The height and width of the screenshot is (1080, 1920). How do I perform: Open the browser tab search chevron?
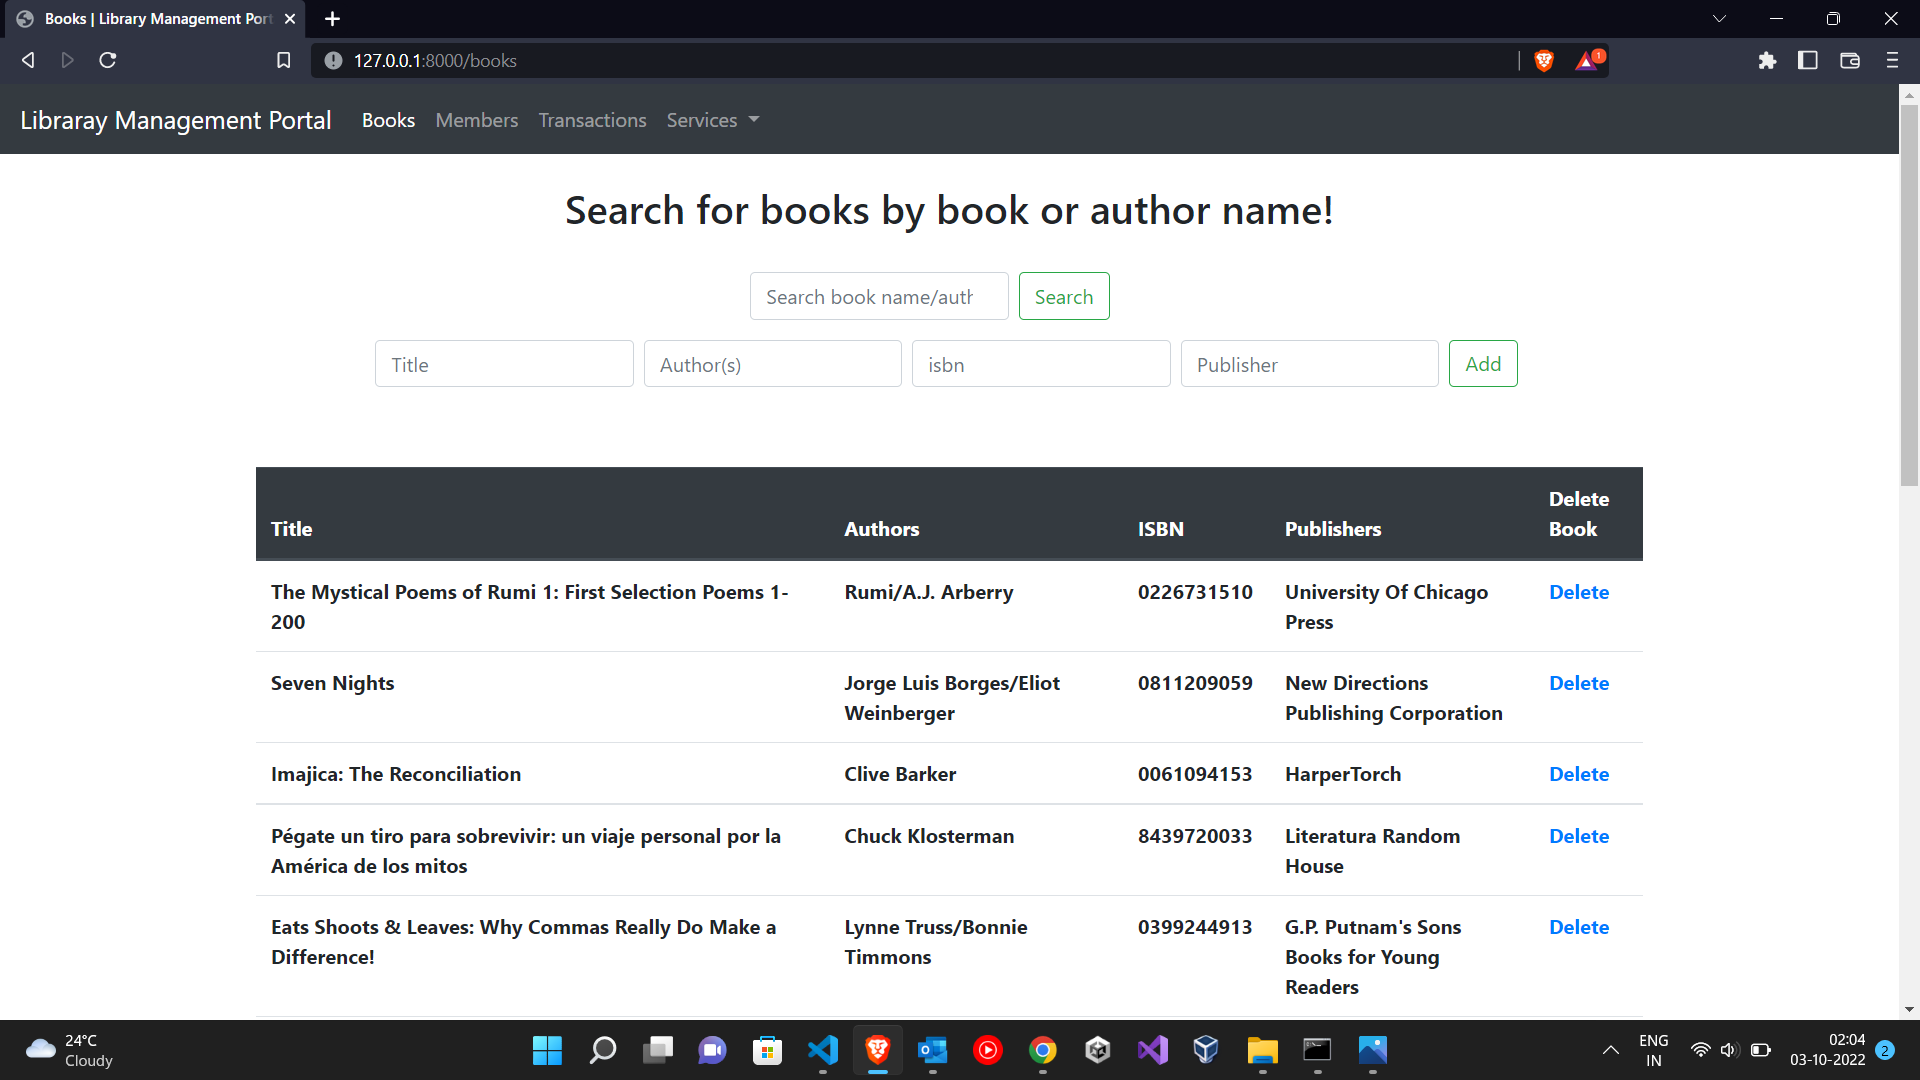click(x=1719, y=19)
